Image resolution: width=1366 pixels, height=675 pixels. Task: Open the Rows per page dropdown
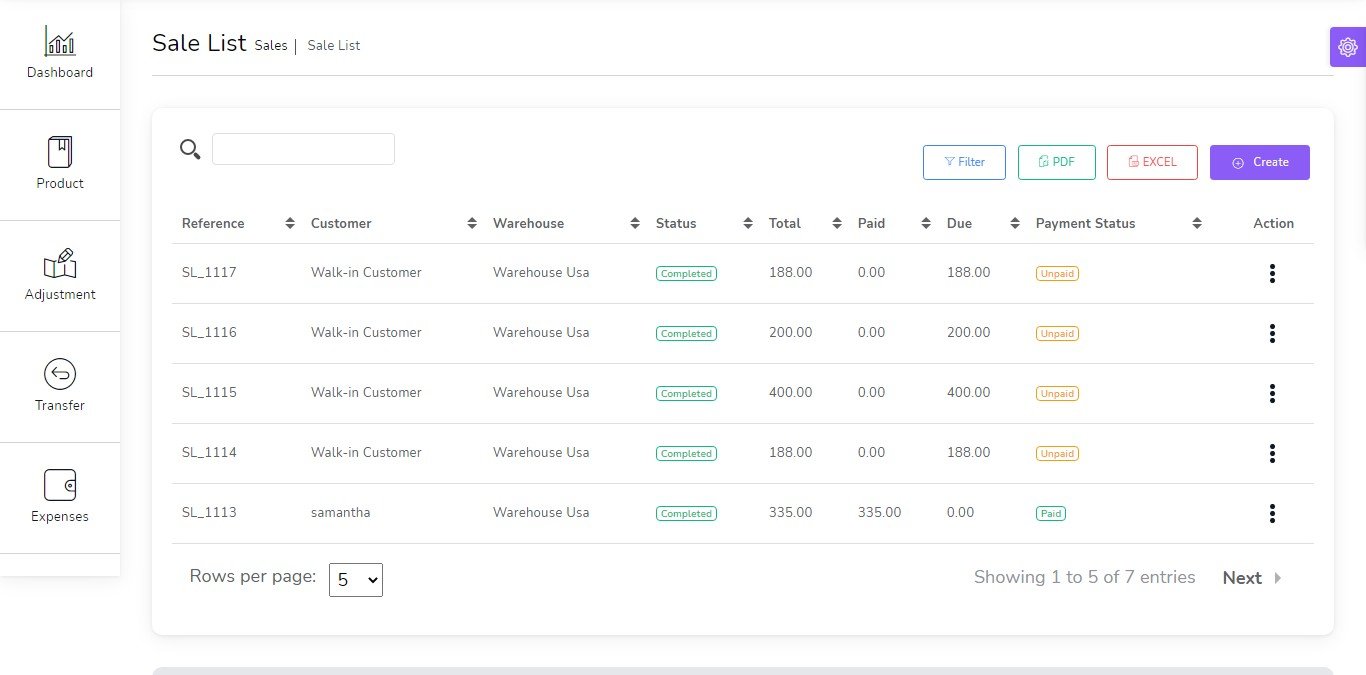click(356, 579)
